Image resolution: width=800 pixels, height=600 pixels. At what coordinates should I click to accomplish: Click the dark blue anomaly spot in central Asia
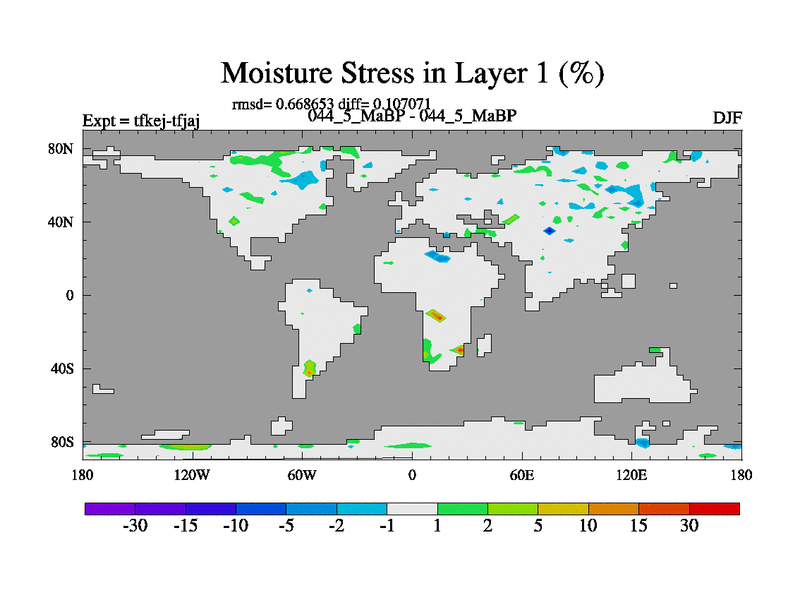(x=549, y=231)
